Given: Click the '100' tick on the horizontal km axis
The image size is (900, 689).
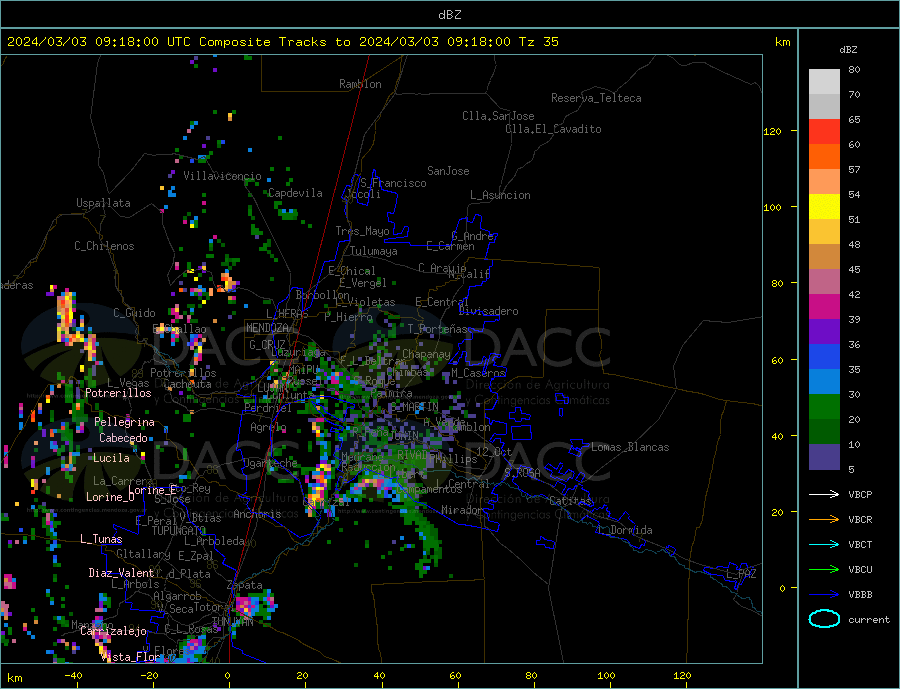Looking at the screenshot, I should tap(606, 676).
